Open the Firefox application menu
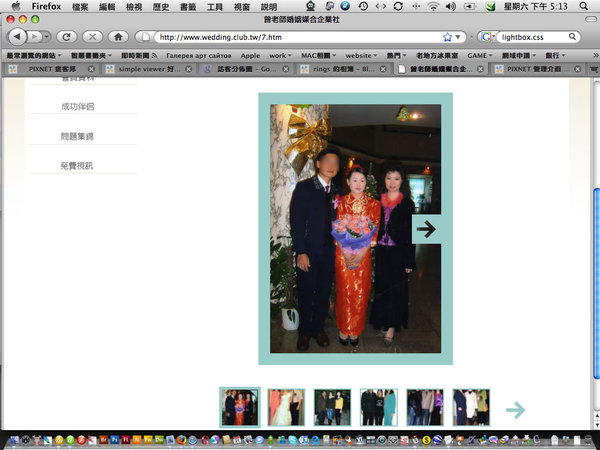This screenshot has width=600, height=450. (46, 7)
